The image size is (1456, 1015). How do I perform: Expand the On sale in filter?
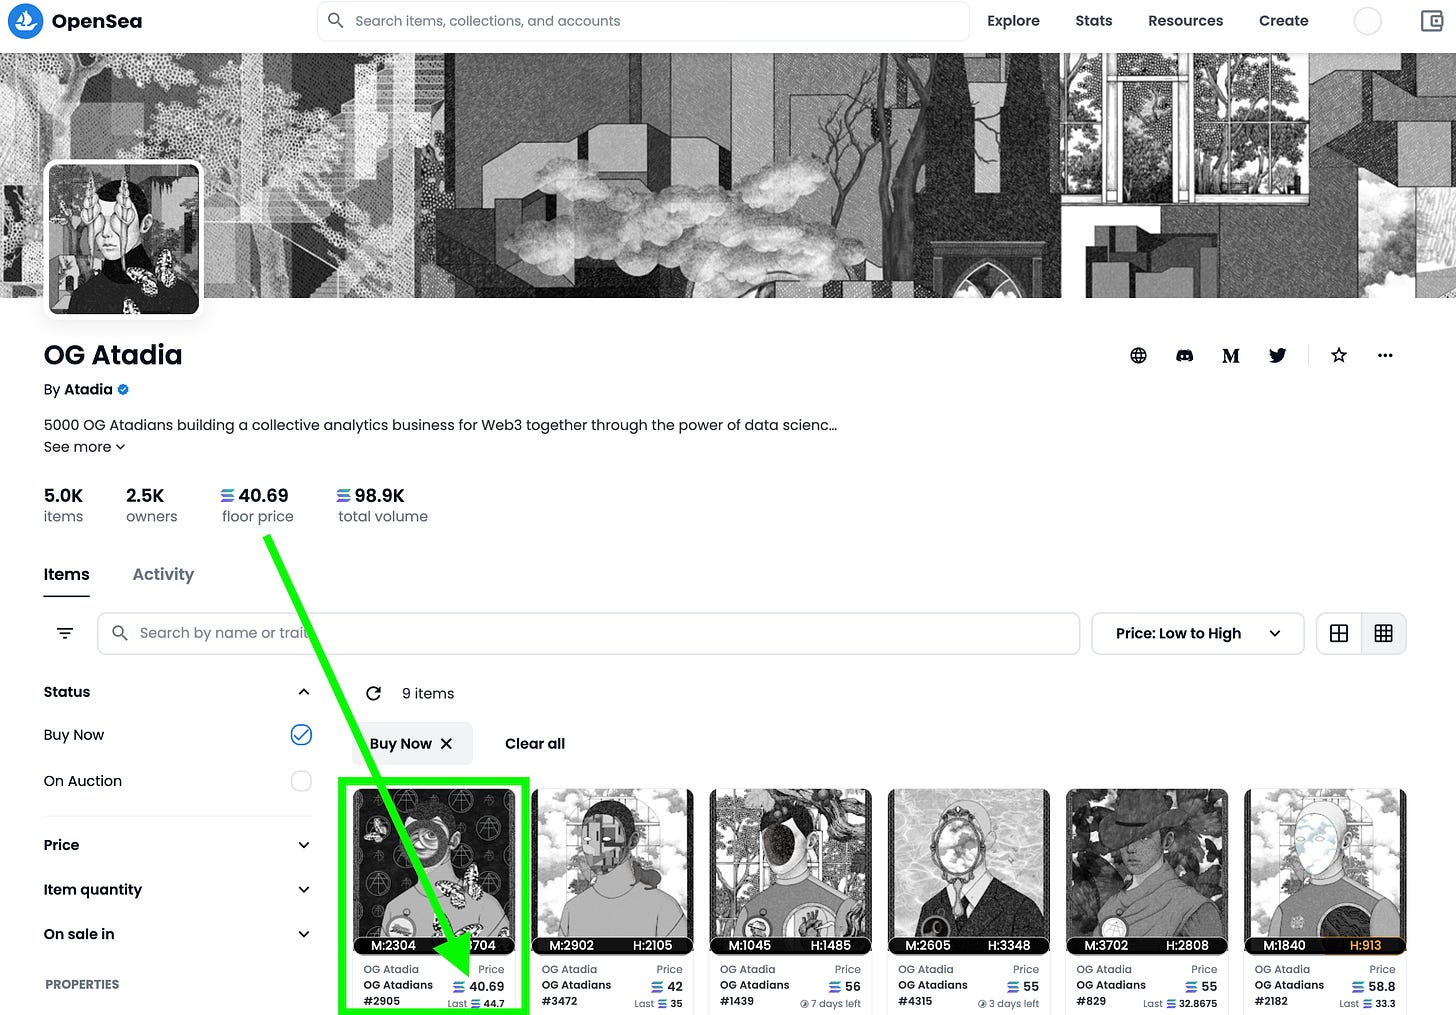(304, 934)
